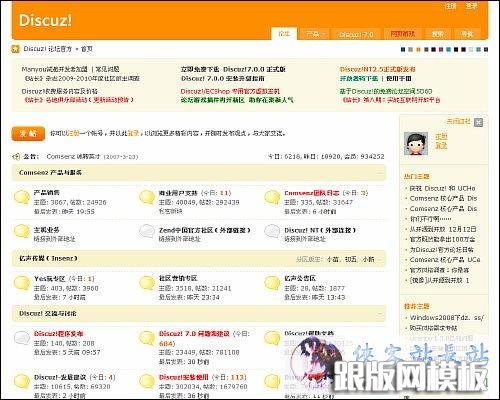
Task: Click the Discuz! logo in the header
Action: click(45, 20)
